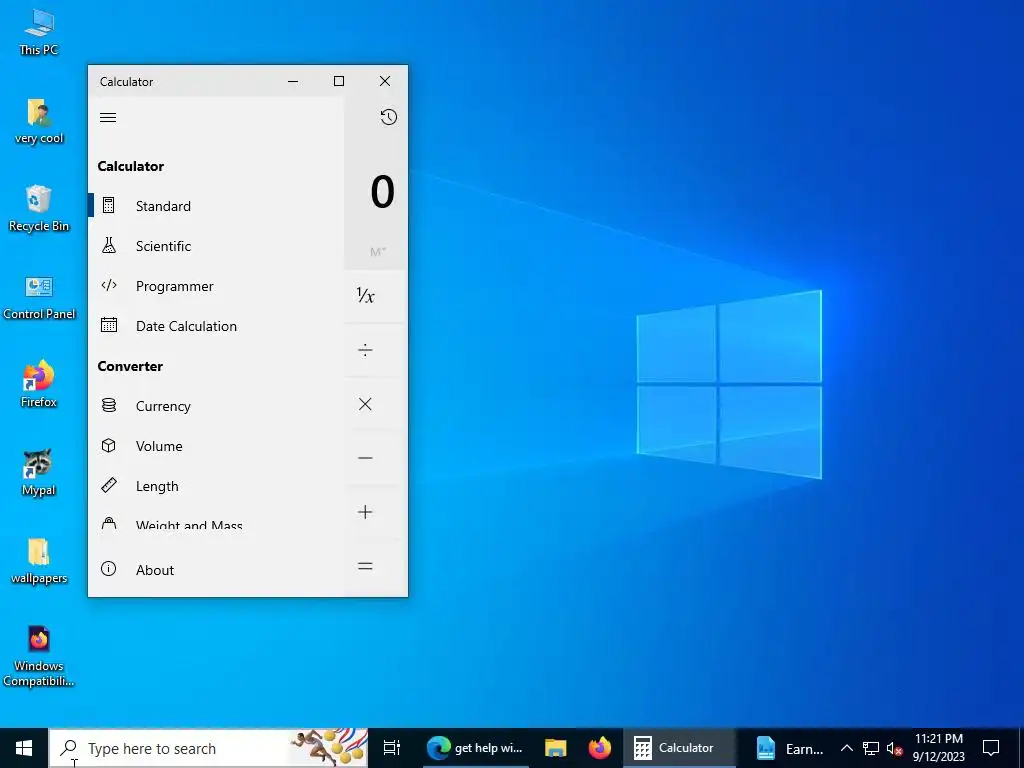Image resolution: width=1024 pixels, height=768 pixels.
Task: Select the Recycle Bin icon
Action: coord(39,209)
